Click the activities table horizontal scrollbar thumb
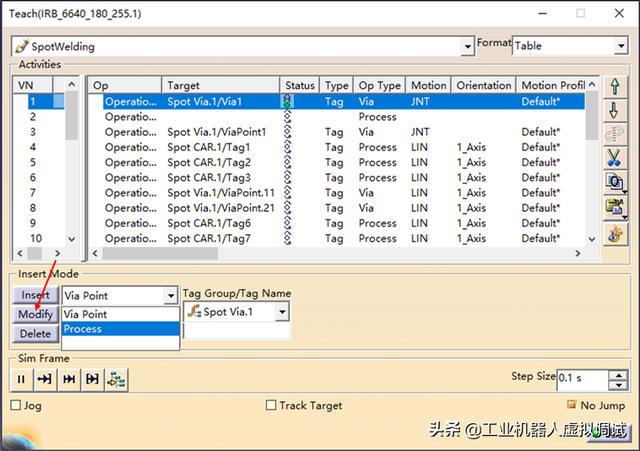640x451 pixels. pyautogui.click(x=160, y=253)
